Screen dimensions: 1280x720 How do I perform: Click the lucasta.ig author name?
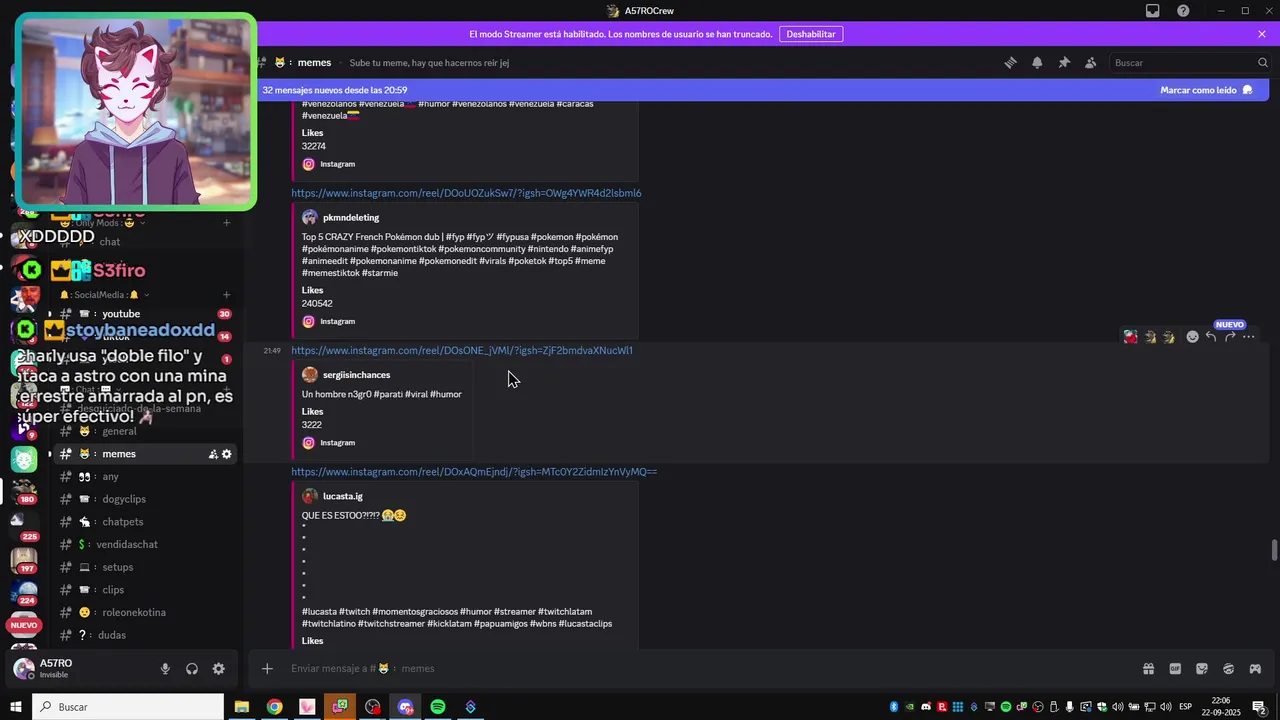tap(343, 496)
